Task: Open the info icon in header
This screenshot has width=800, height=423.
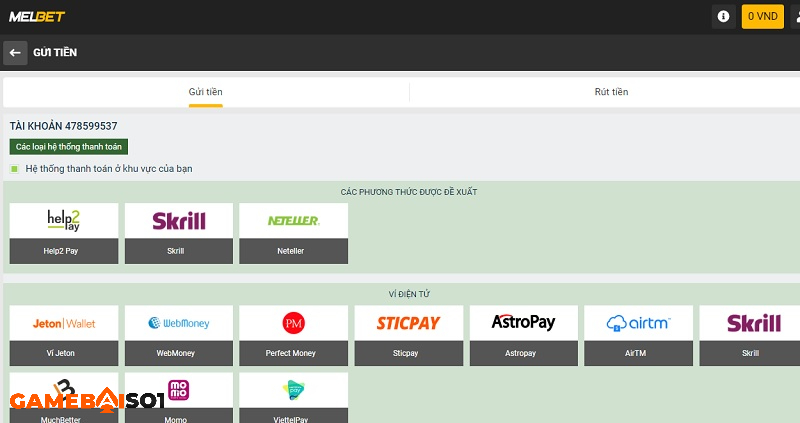Action: pyautogui.click(x=723, y=16)
